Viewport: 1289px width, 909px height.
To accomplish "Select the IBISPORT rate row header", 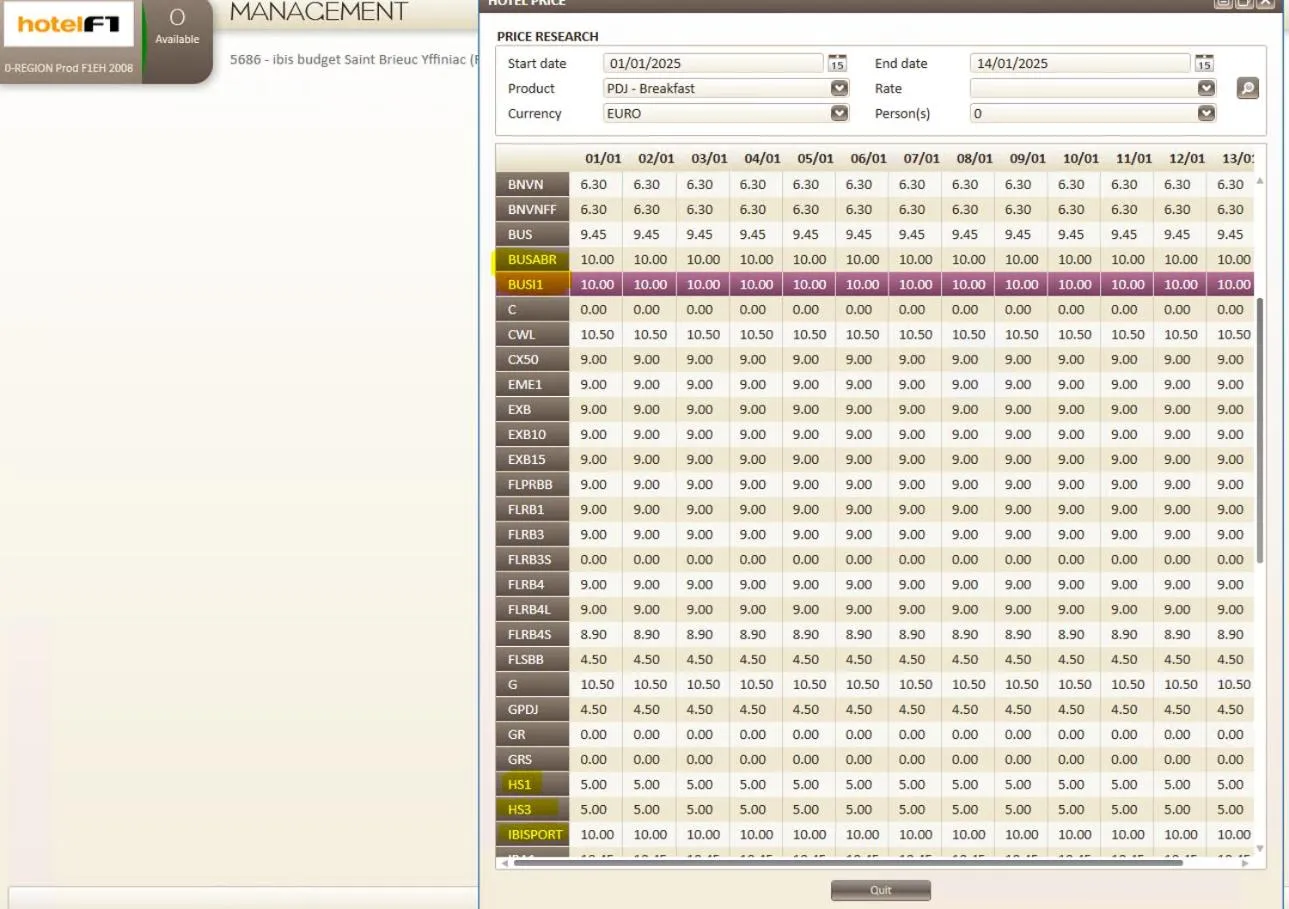I will 533,834.
